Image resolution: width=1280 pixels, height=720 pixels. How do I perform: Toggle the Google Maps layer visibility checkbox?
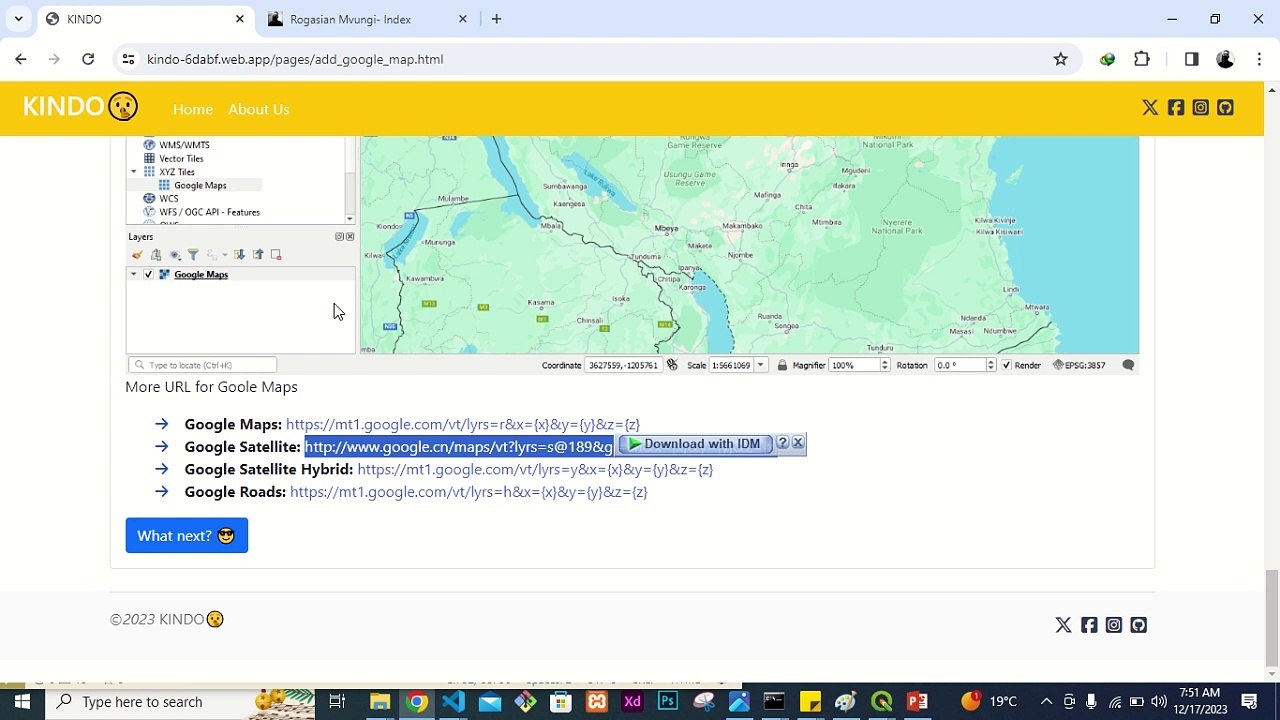(148, 274)
